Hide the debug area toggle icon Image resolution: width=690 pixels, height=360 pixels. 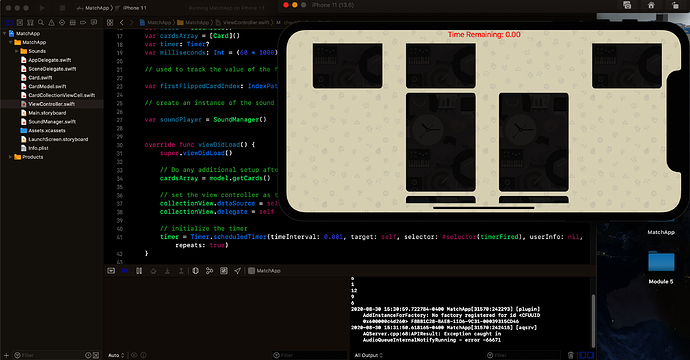(x=111, y=271)
